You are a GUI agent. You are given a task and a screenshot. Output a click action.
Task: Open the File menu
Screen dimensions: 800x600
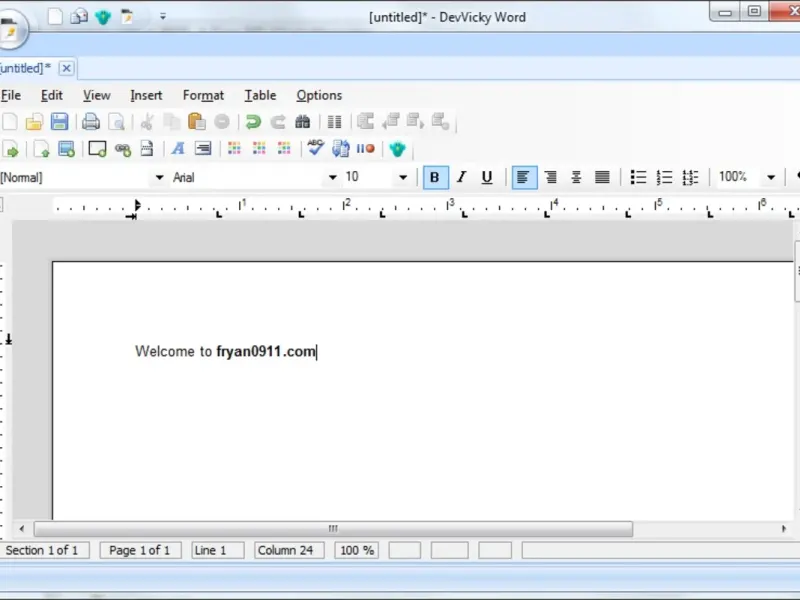click(x=11, y=95)
